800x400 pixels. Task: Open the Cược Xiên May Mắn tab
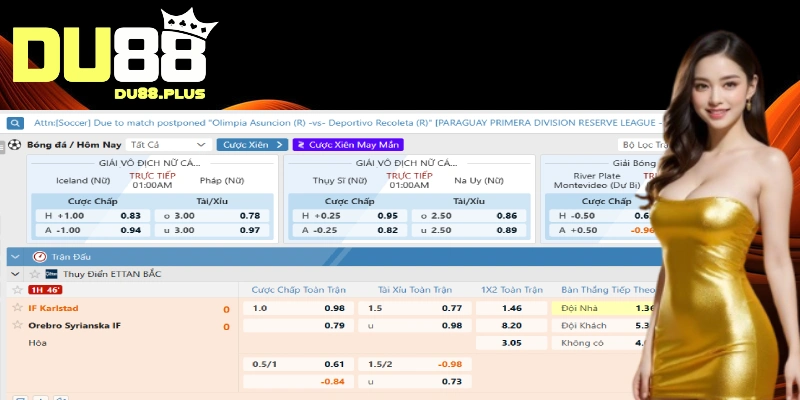(347, 145)
